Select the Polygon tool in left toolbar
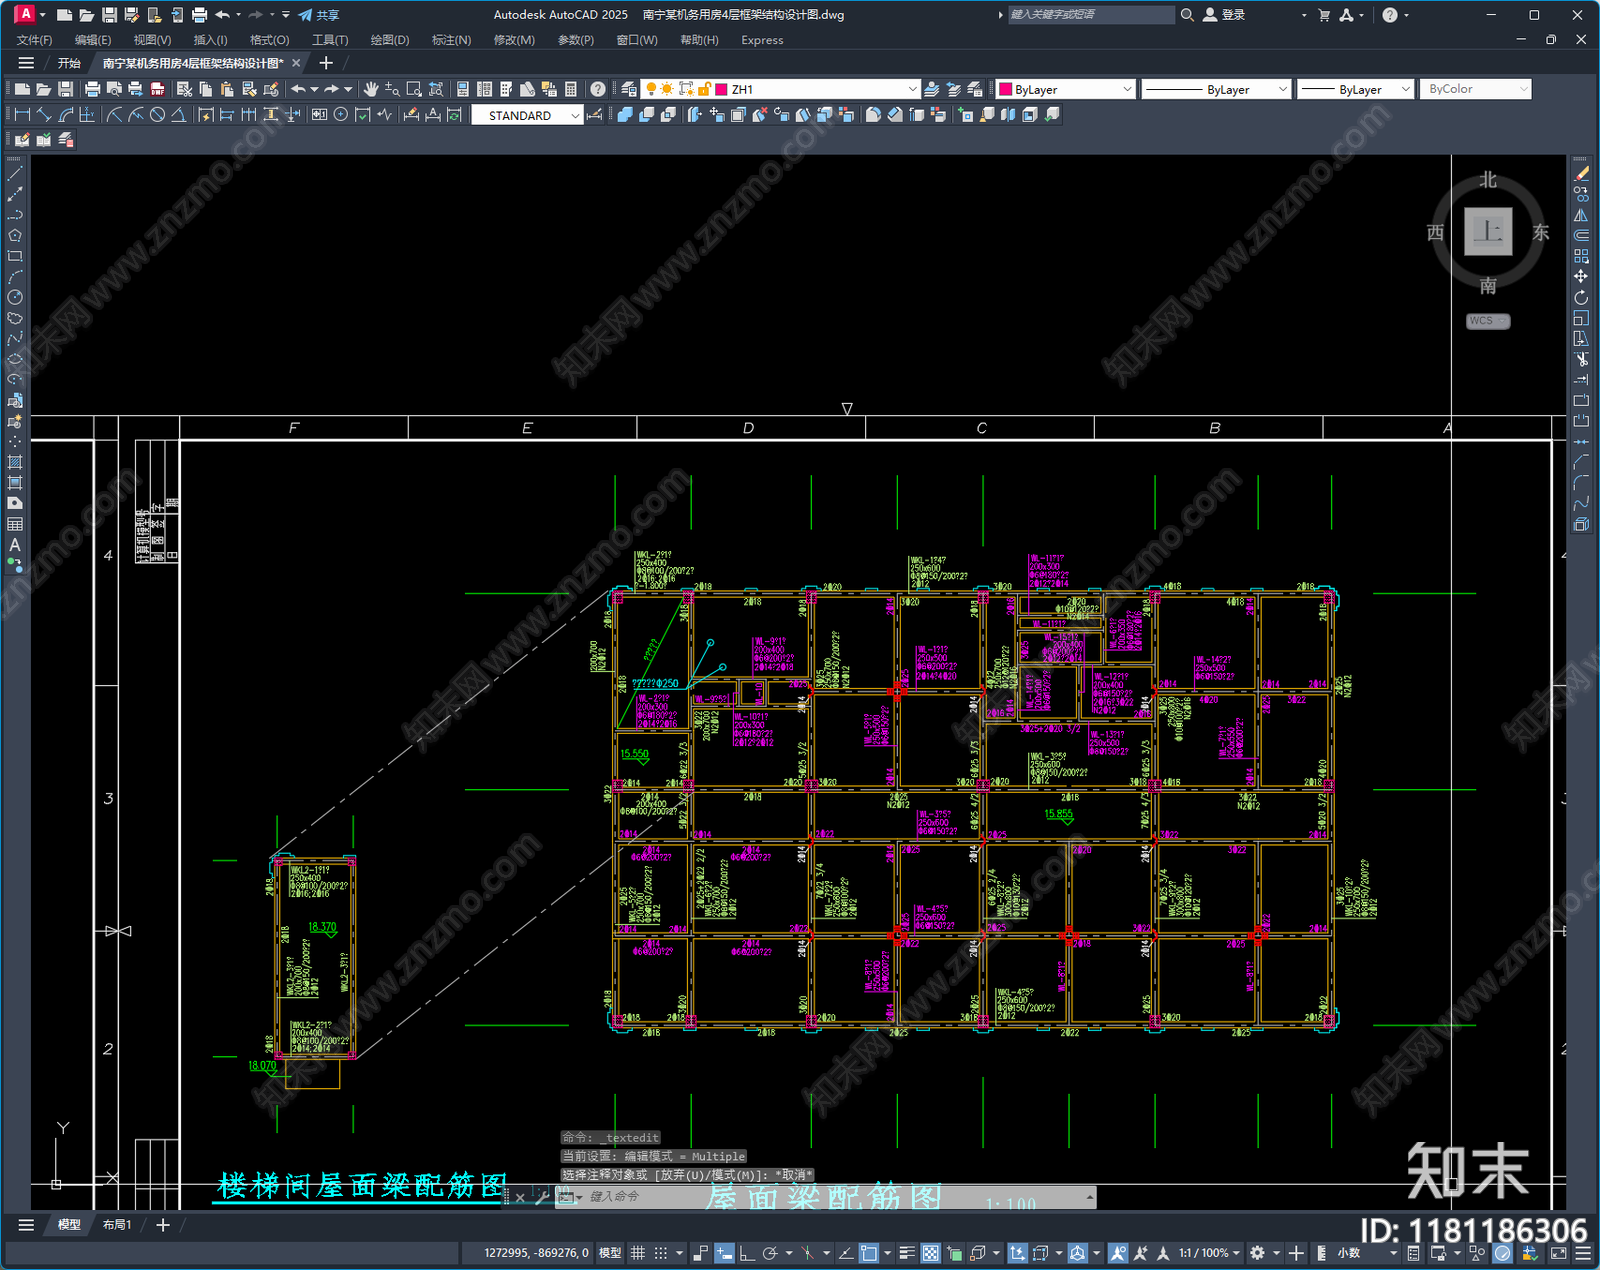The image size is (1600, 1270). (15, 236)
